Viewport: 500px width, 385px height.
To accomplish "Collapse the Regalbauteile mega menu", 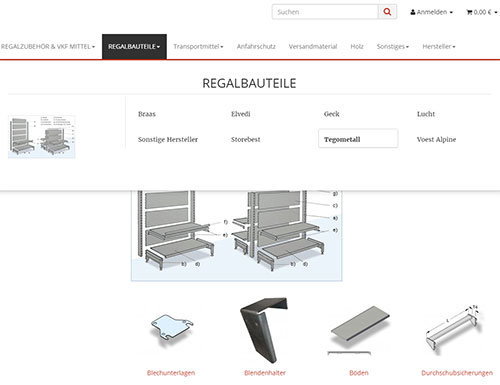I will pos(134,47).
